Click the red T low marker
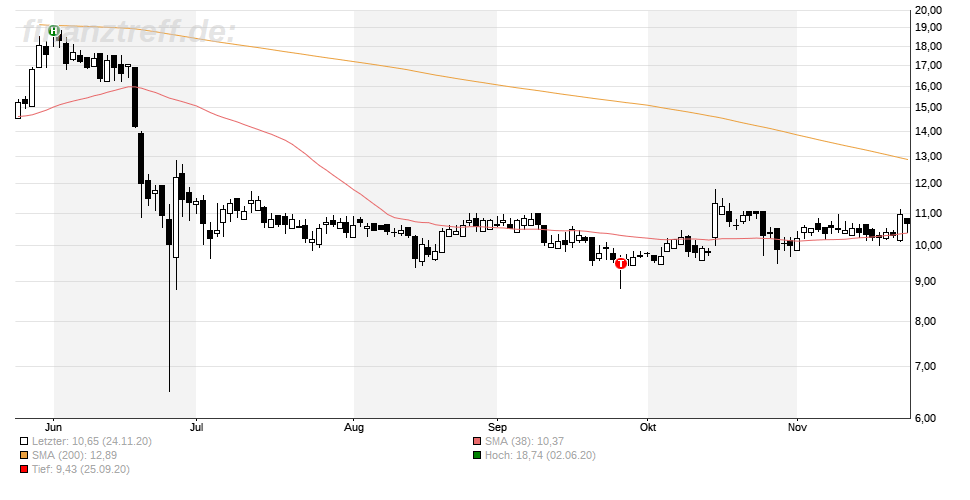 click(621, 264)
